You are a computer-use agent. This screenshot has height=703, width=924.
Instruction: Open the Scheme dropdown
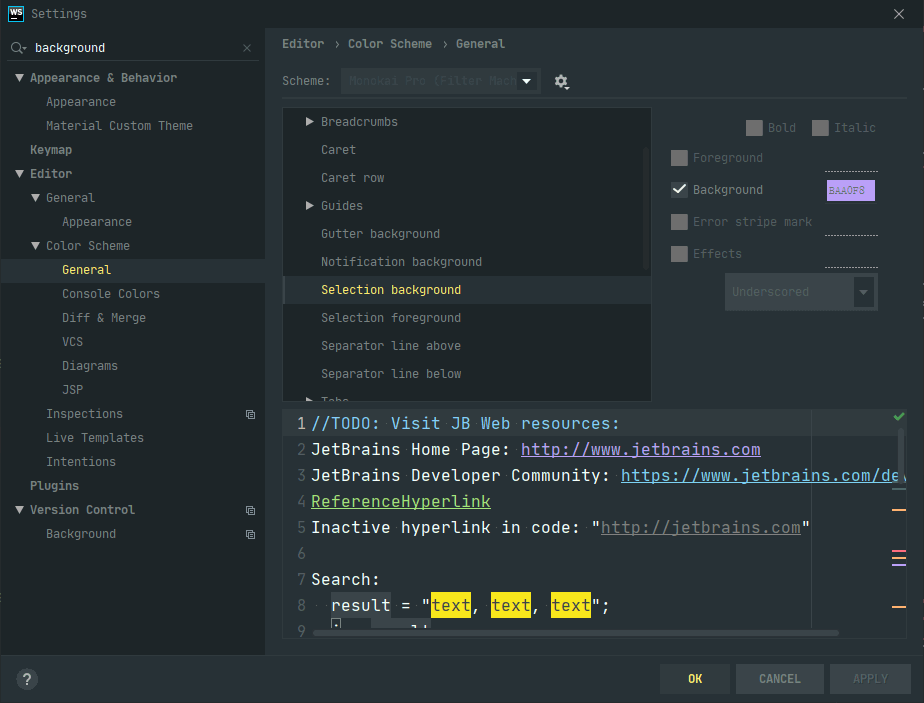pos(440,81)
